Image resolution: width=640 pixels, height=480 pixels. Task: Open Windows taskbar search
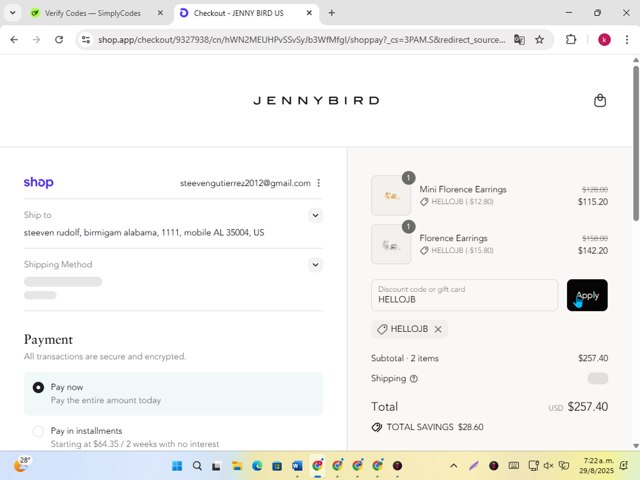(197, 466)
